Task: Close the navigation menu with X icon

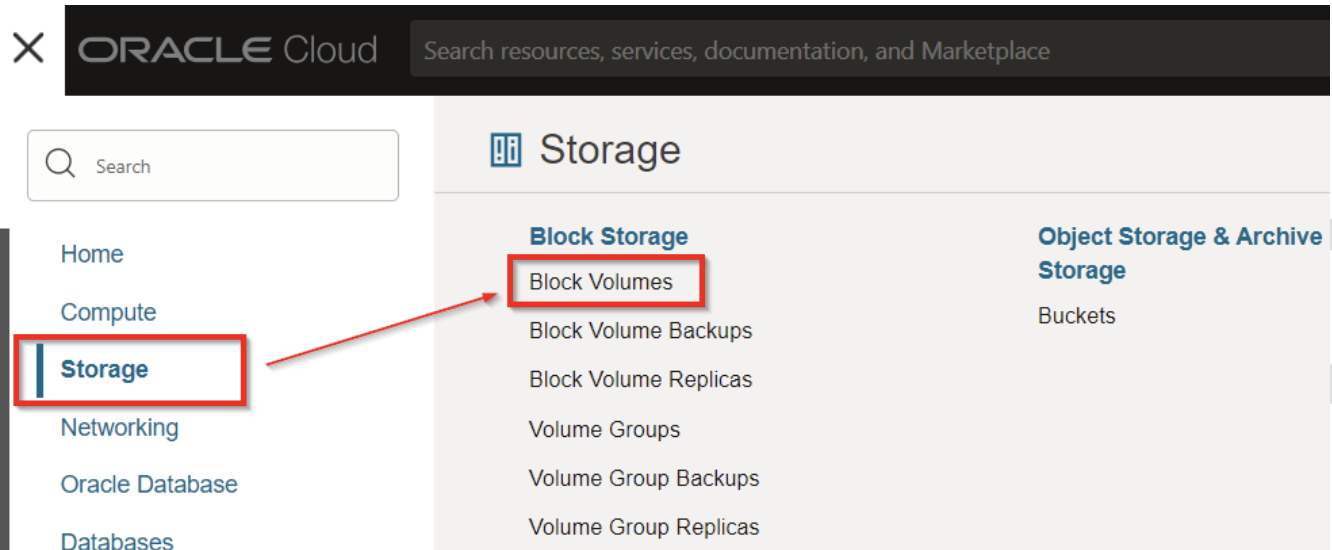Action: [x=29, y=47]
